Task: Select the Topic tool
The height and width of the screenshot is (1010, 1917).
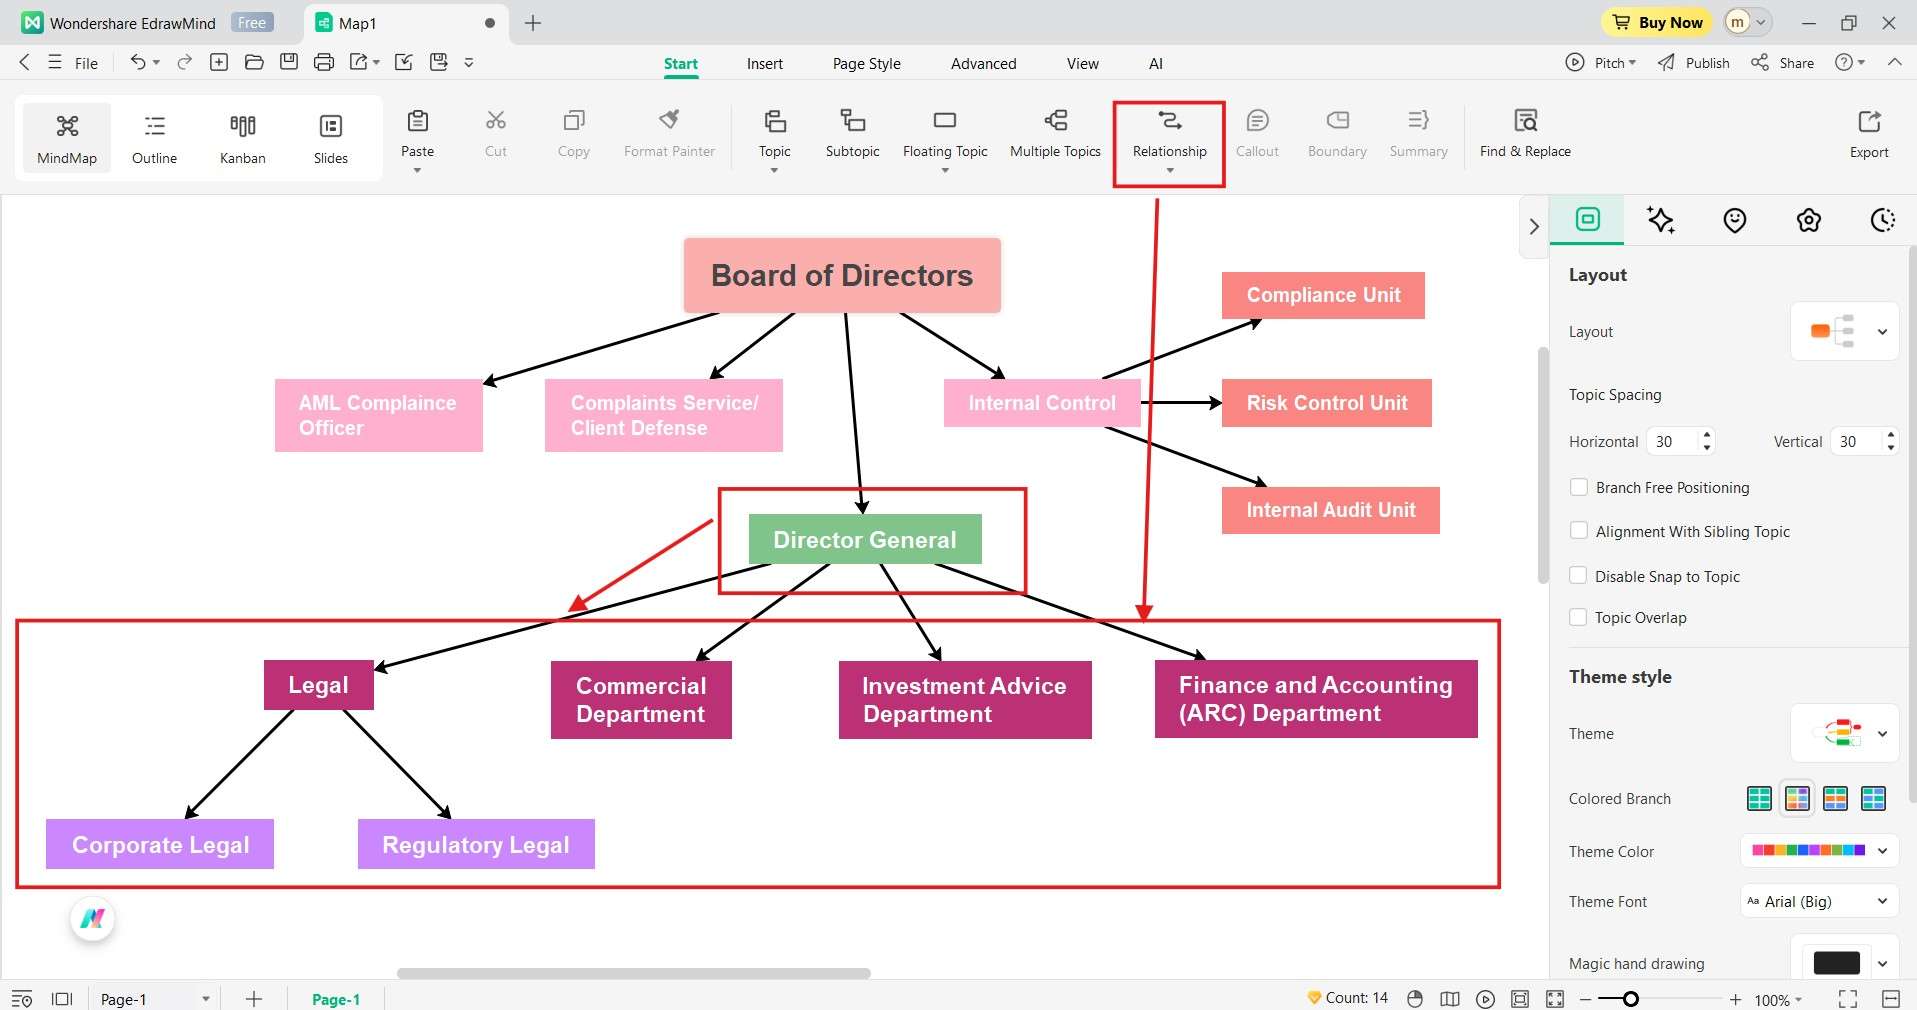Action: tap(774, 135)
